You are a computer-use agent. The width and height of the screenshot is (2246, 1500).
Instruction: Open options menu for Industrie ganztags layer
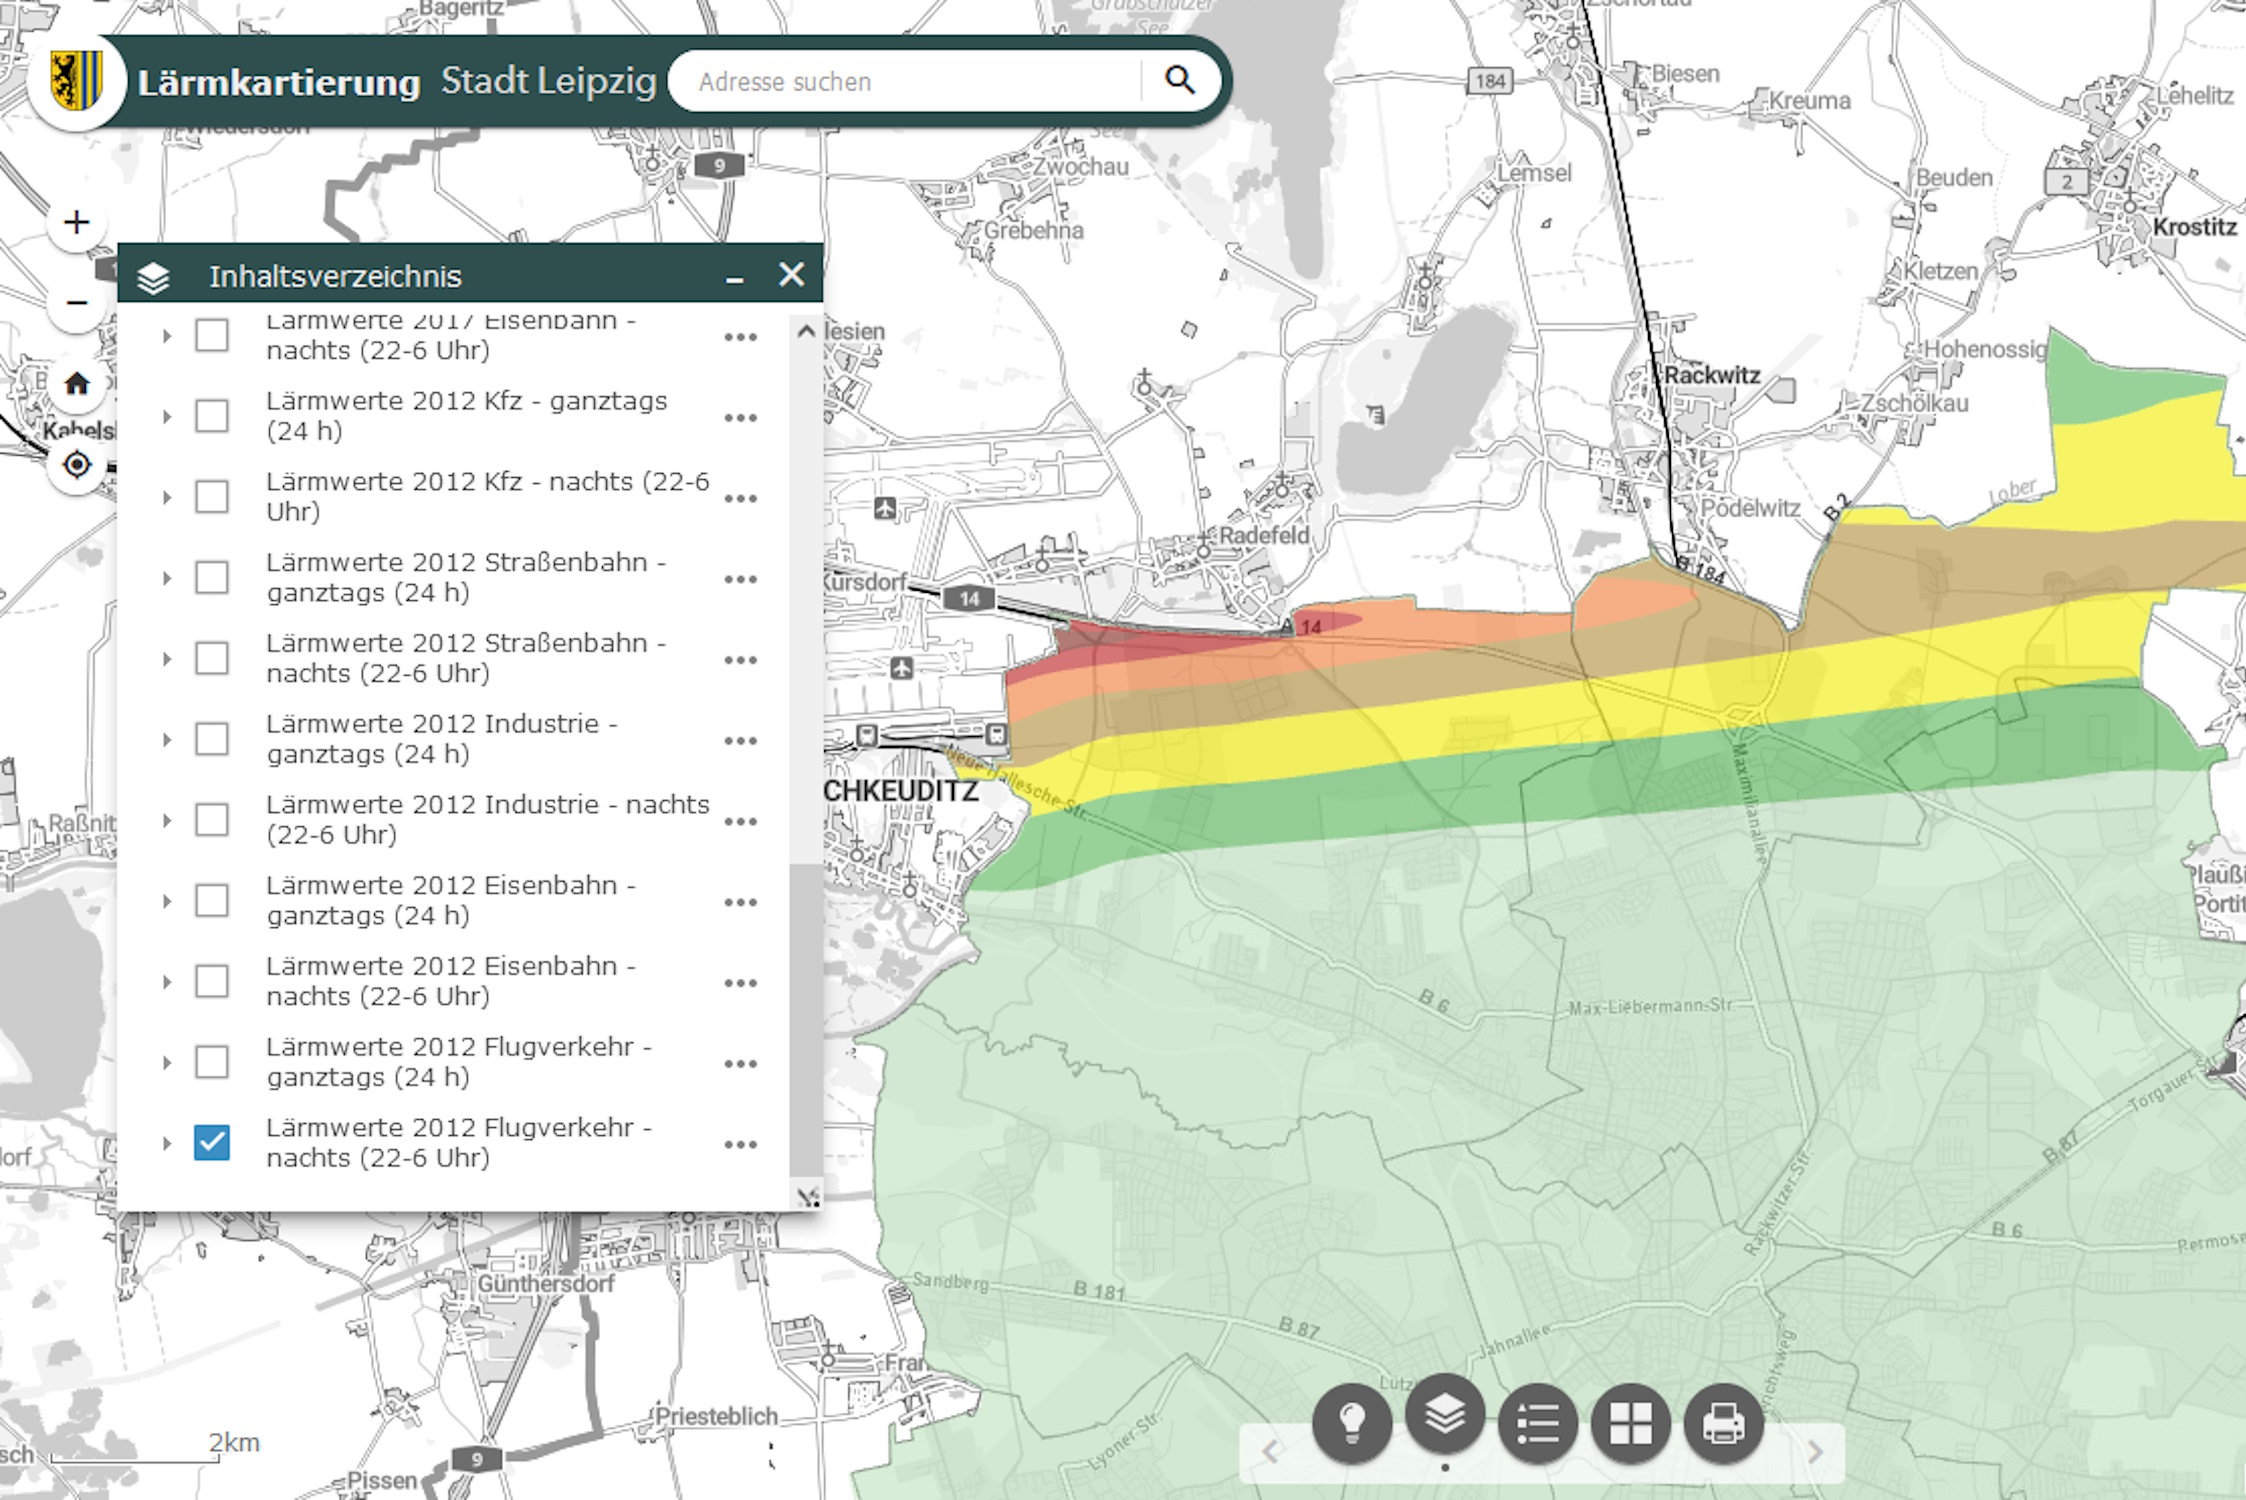click(740, 740)
